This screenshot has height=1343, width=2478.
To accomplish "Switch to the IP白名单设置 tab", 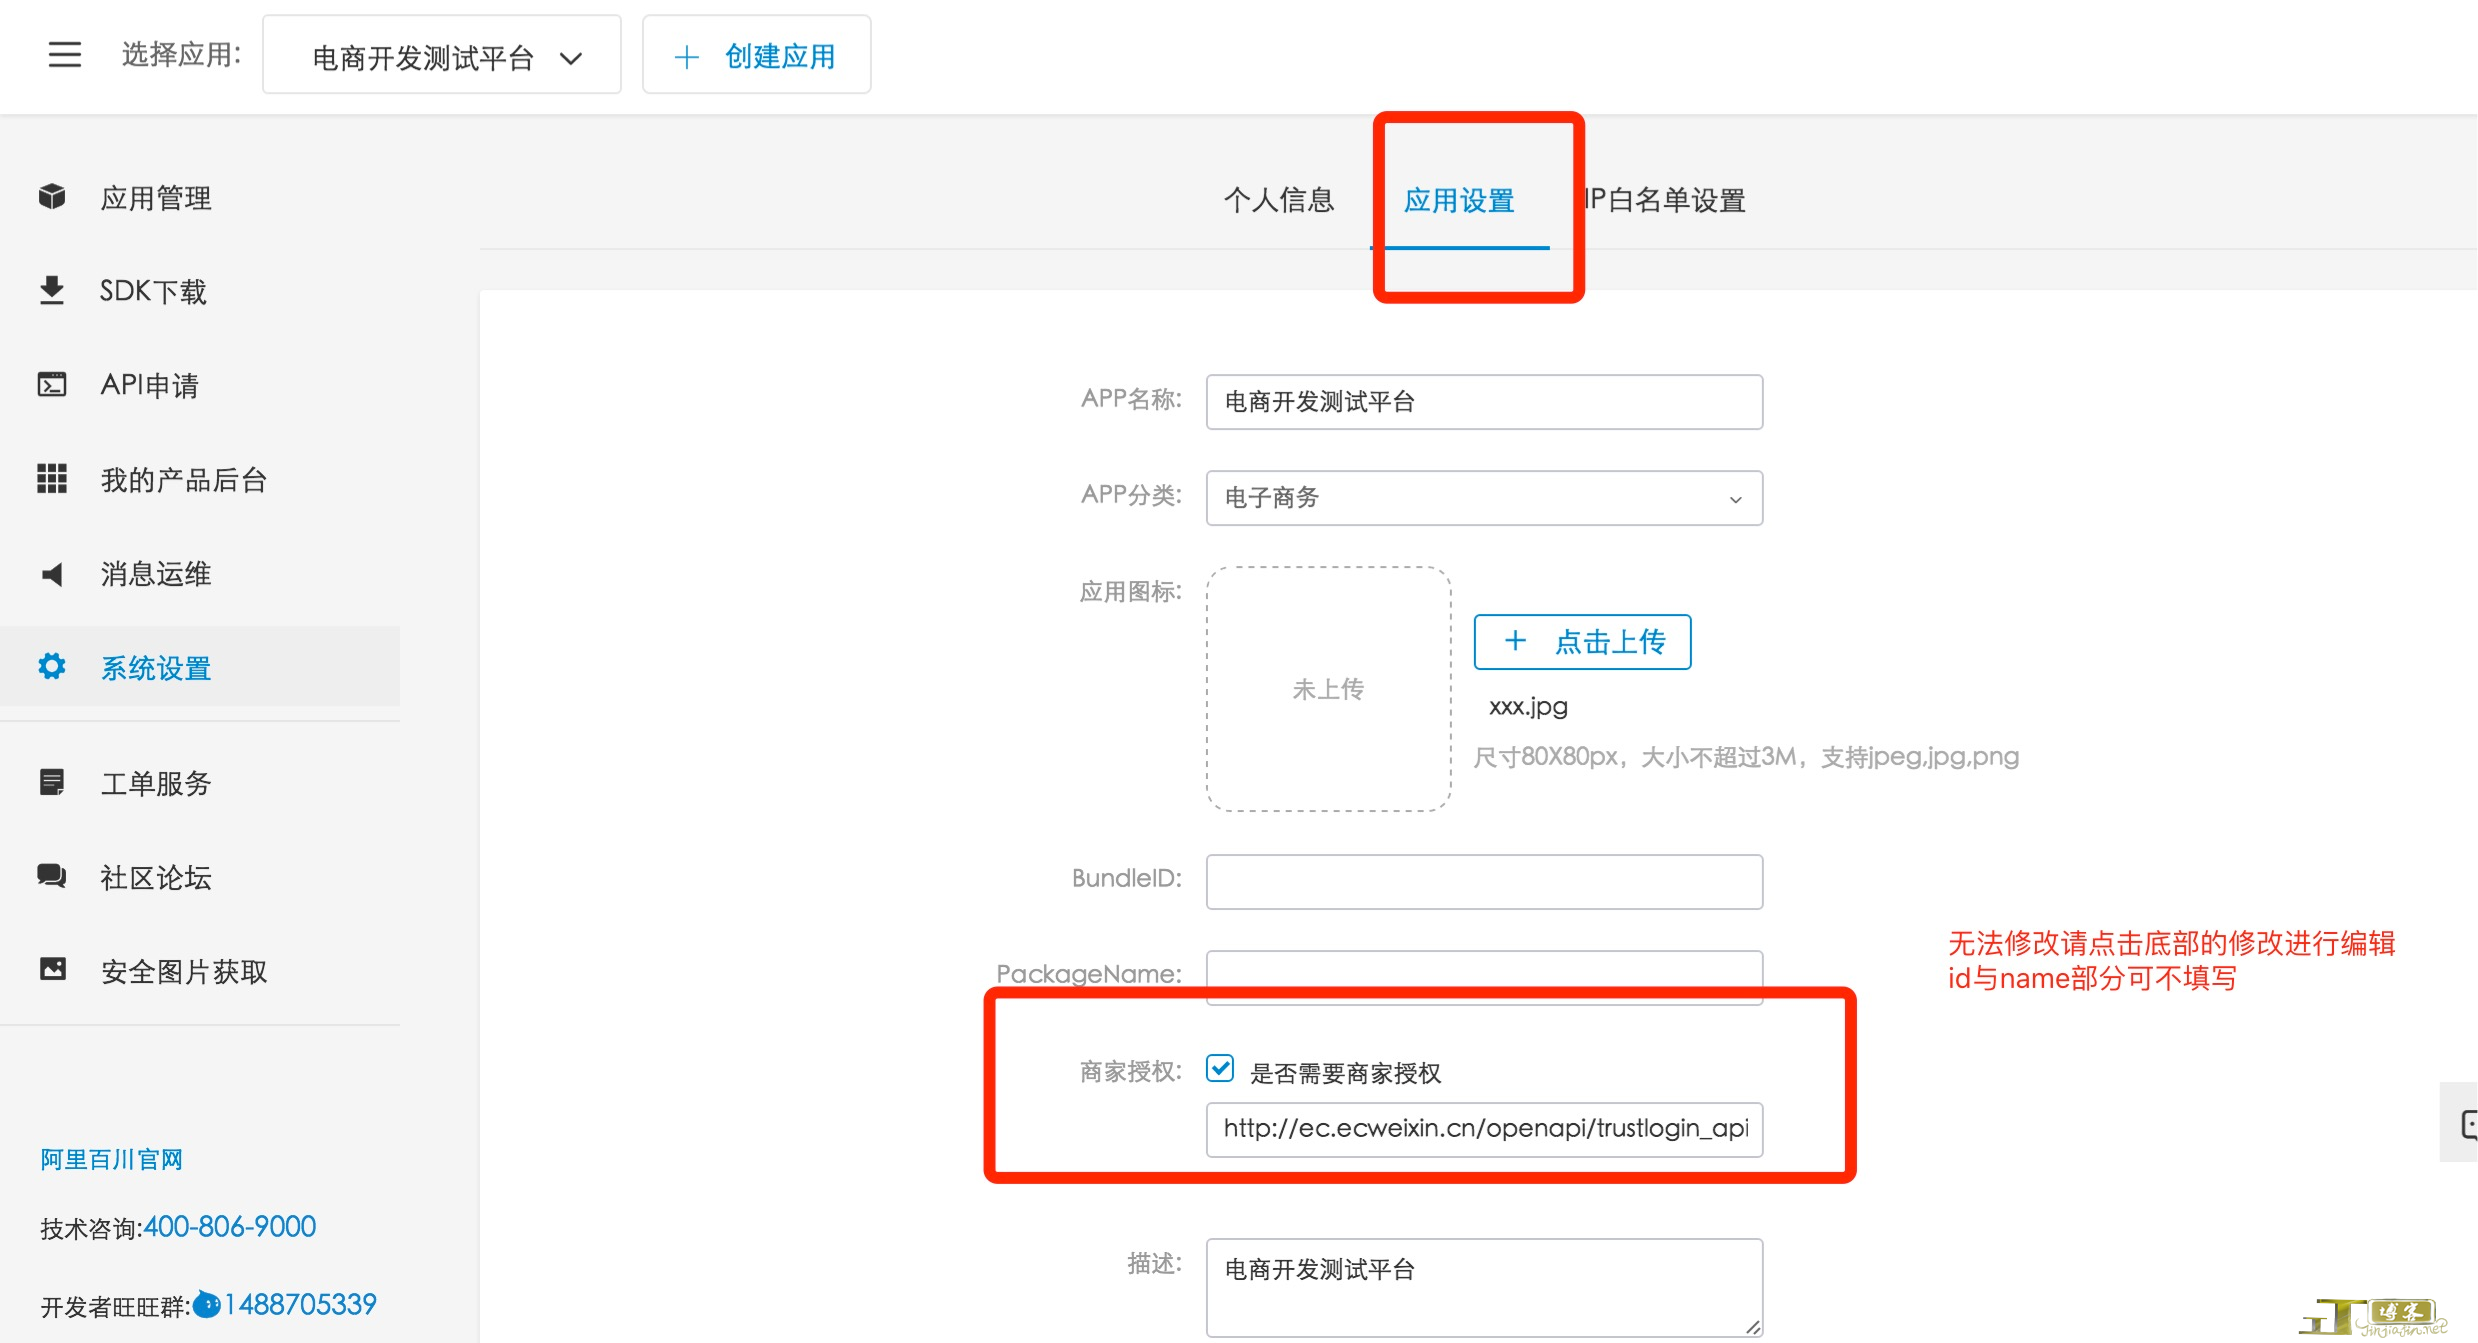I will click(1666, 200).
